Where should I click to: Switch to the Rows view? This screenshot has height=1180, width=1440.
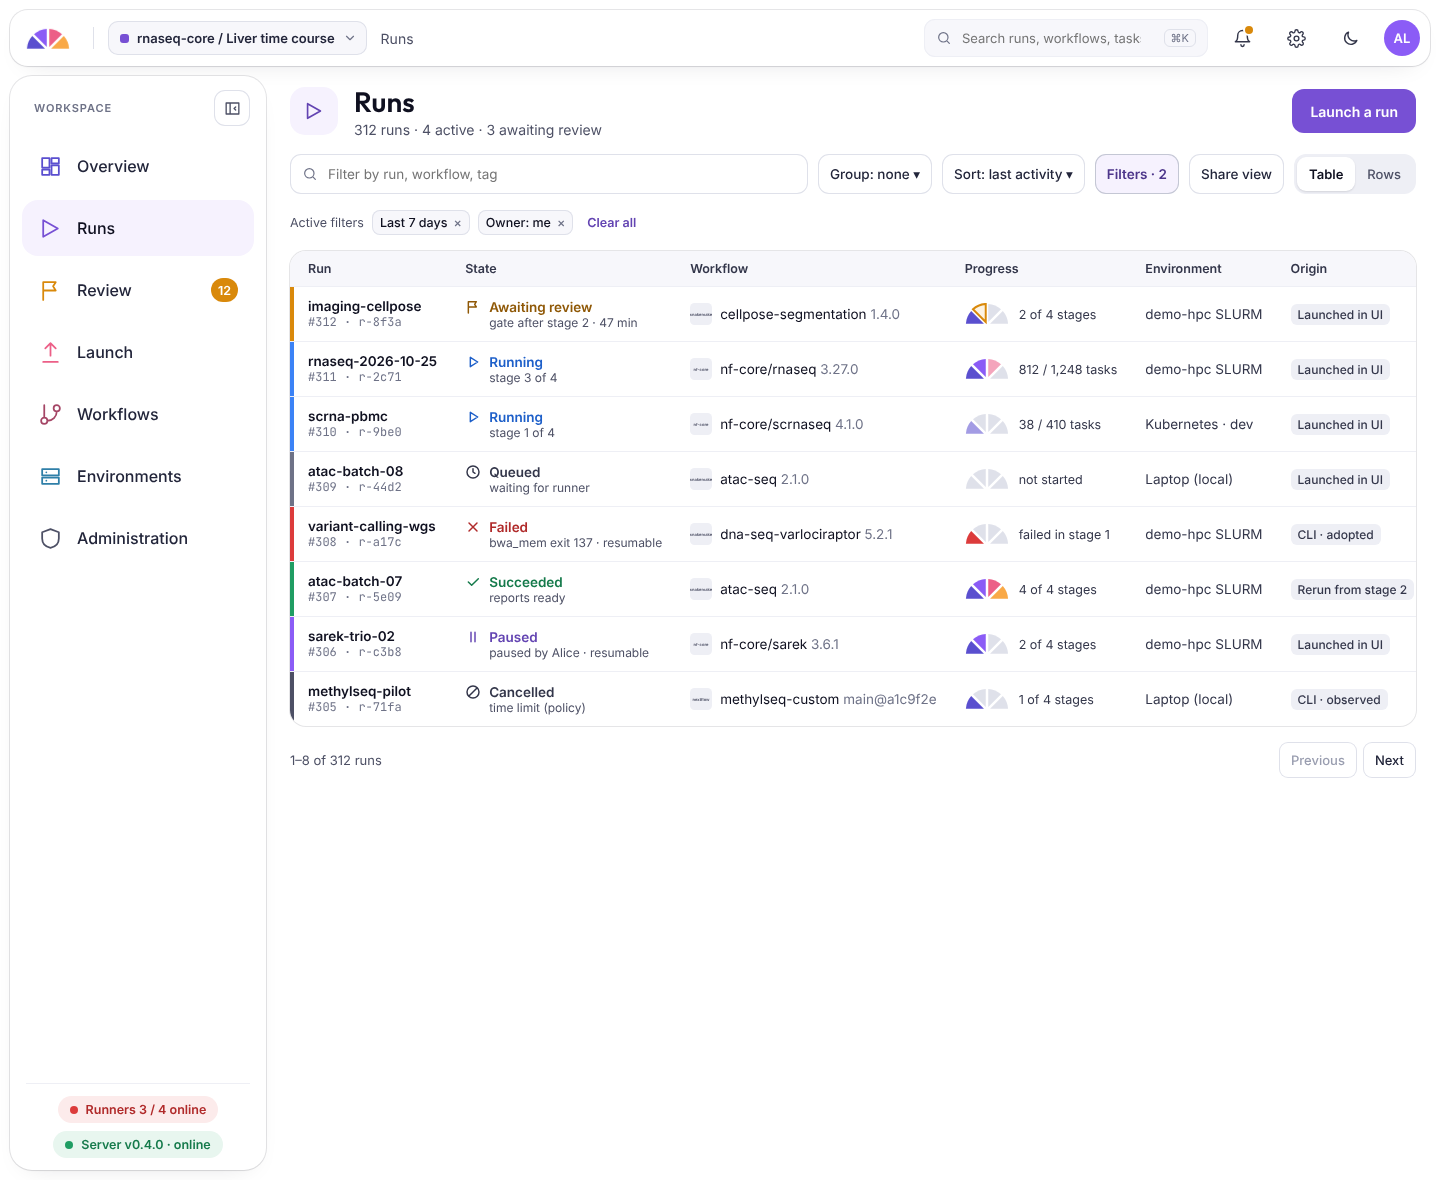1384,174
